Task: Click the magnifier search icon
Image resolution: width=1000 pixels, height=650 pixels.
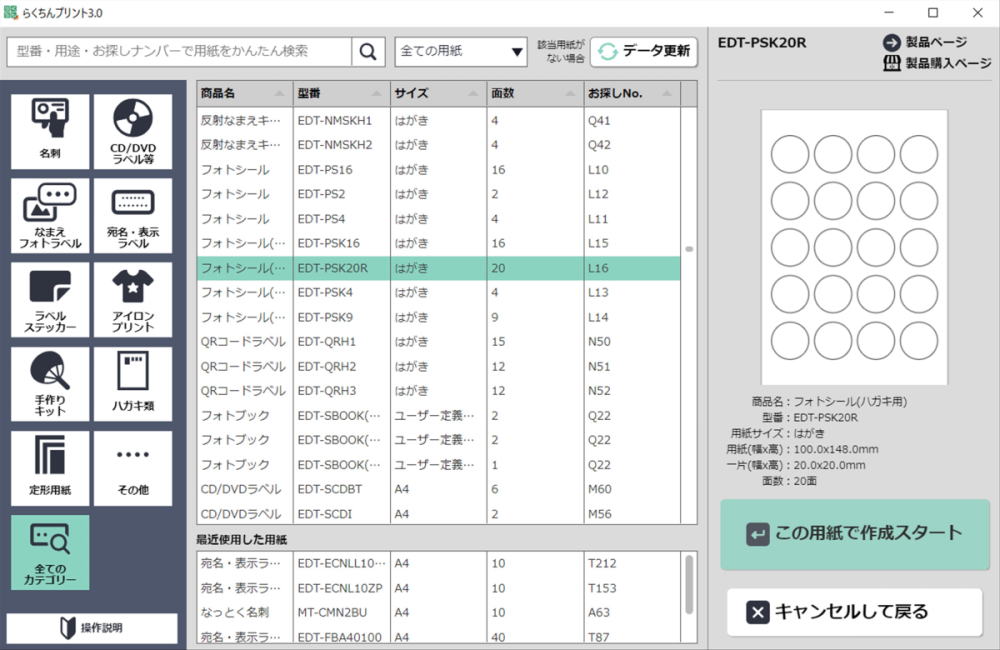Action: click(368, 51)
